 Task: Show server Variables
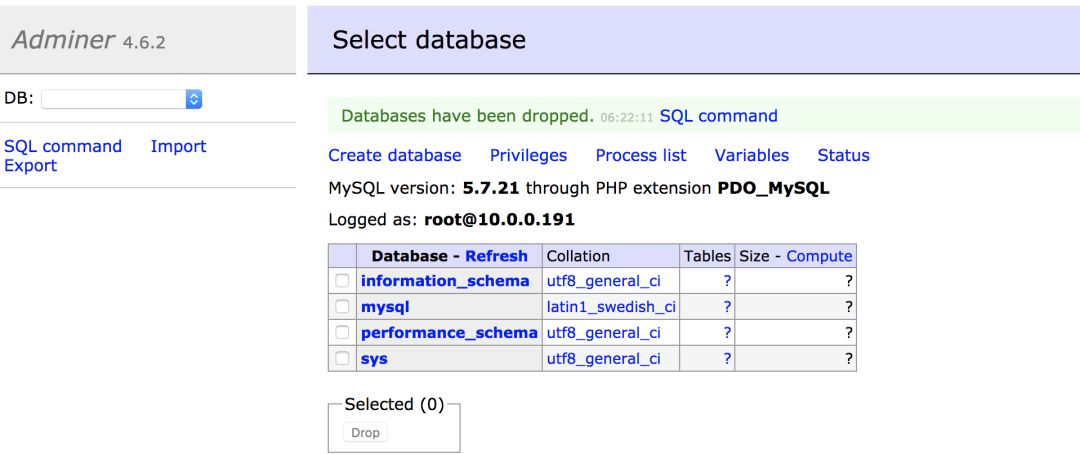coord(752,155)
